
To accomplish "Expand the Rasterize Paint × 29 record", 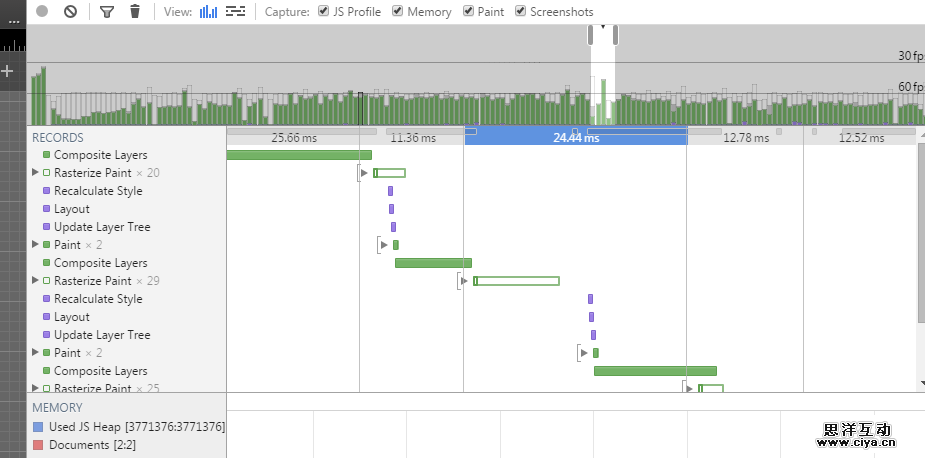I will (x=36, y=281).
